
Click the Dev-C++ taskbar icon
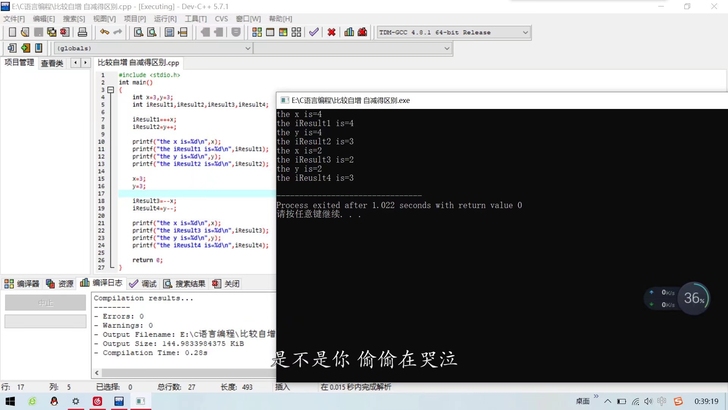coord(119,401)
